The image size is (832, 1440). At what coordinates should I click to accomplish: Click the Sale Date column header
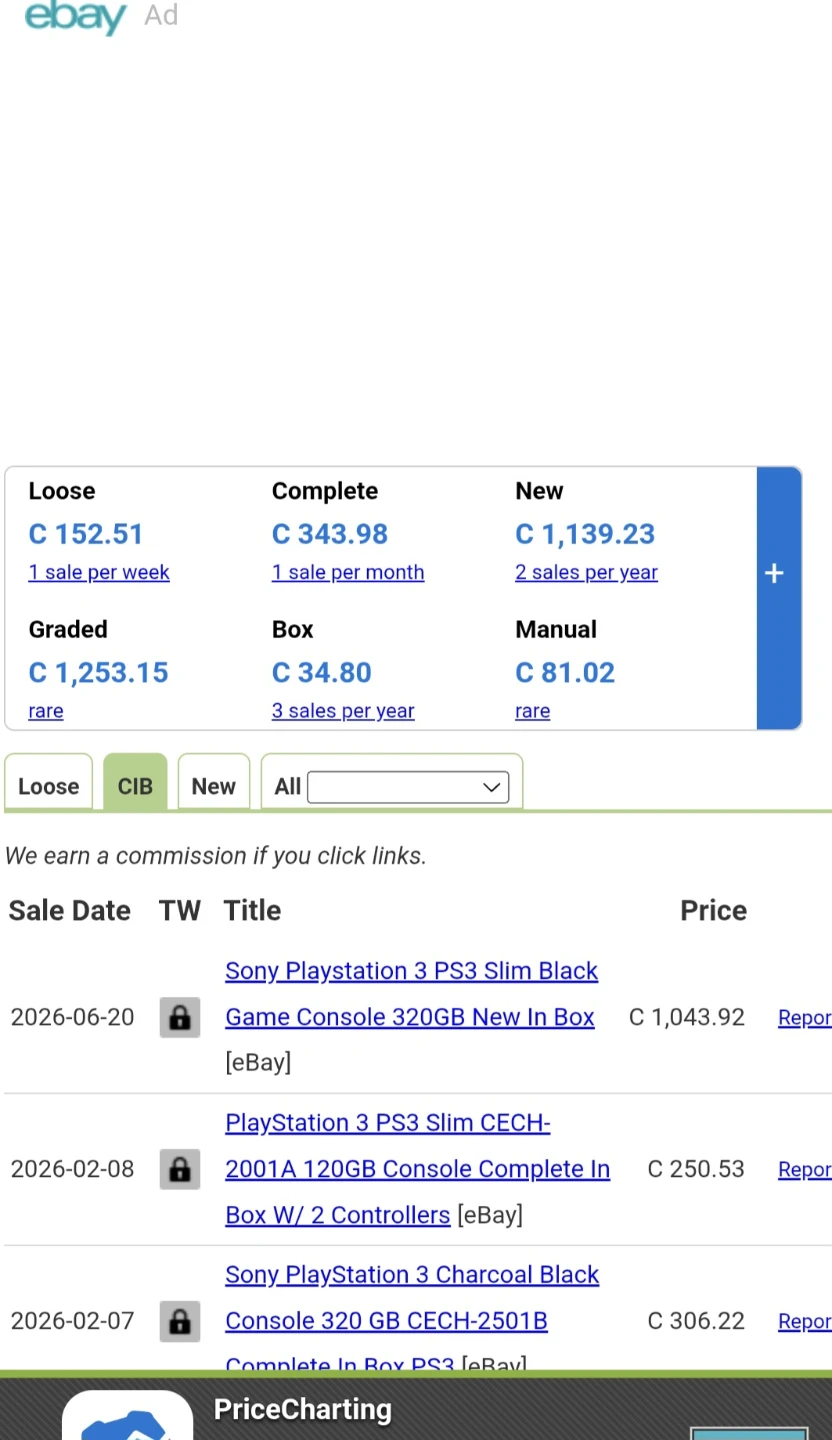pos(70,911)
